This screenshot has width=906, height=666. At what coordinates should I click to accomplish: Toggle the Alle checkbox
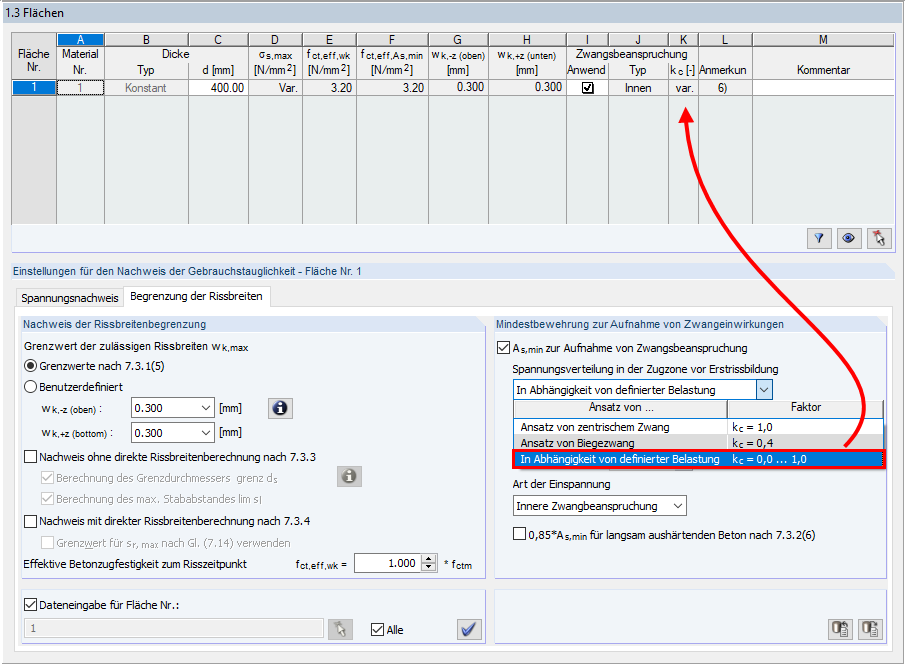(x=377, y=630)
